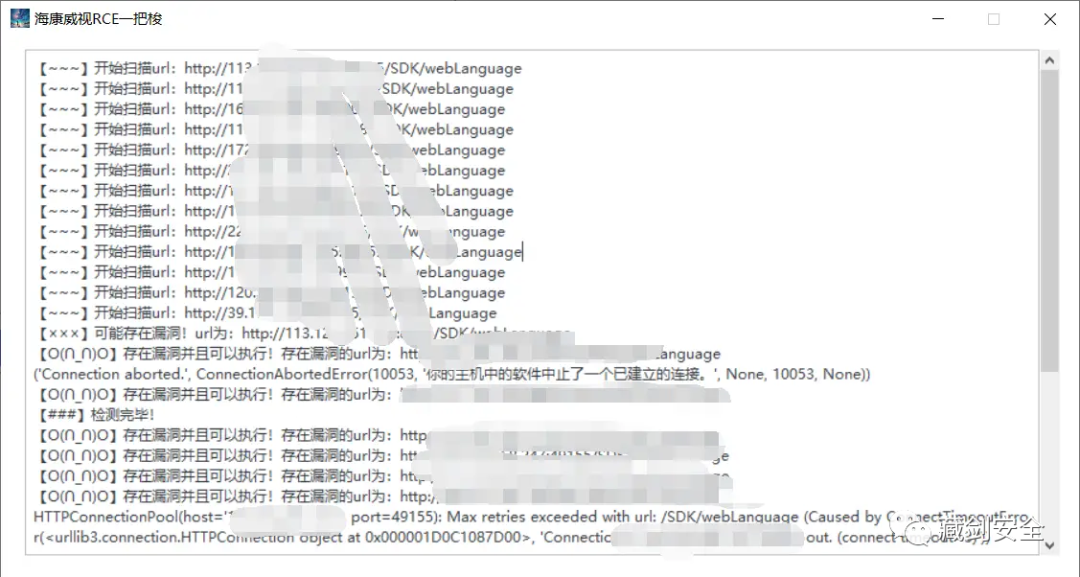Screen dimensions: 1080x577
Task: Click the 检测完毕 completion line
Action: coord(95,415)
